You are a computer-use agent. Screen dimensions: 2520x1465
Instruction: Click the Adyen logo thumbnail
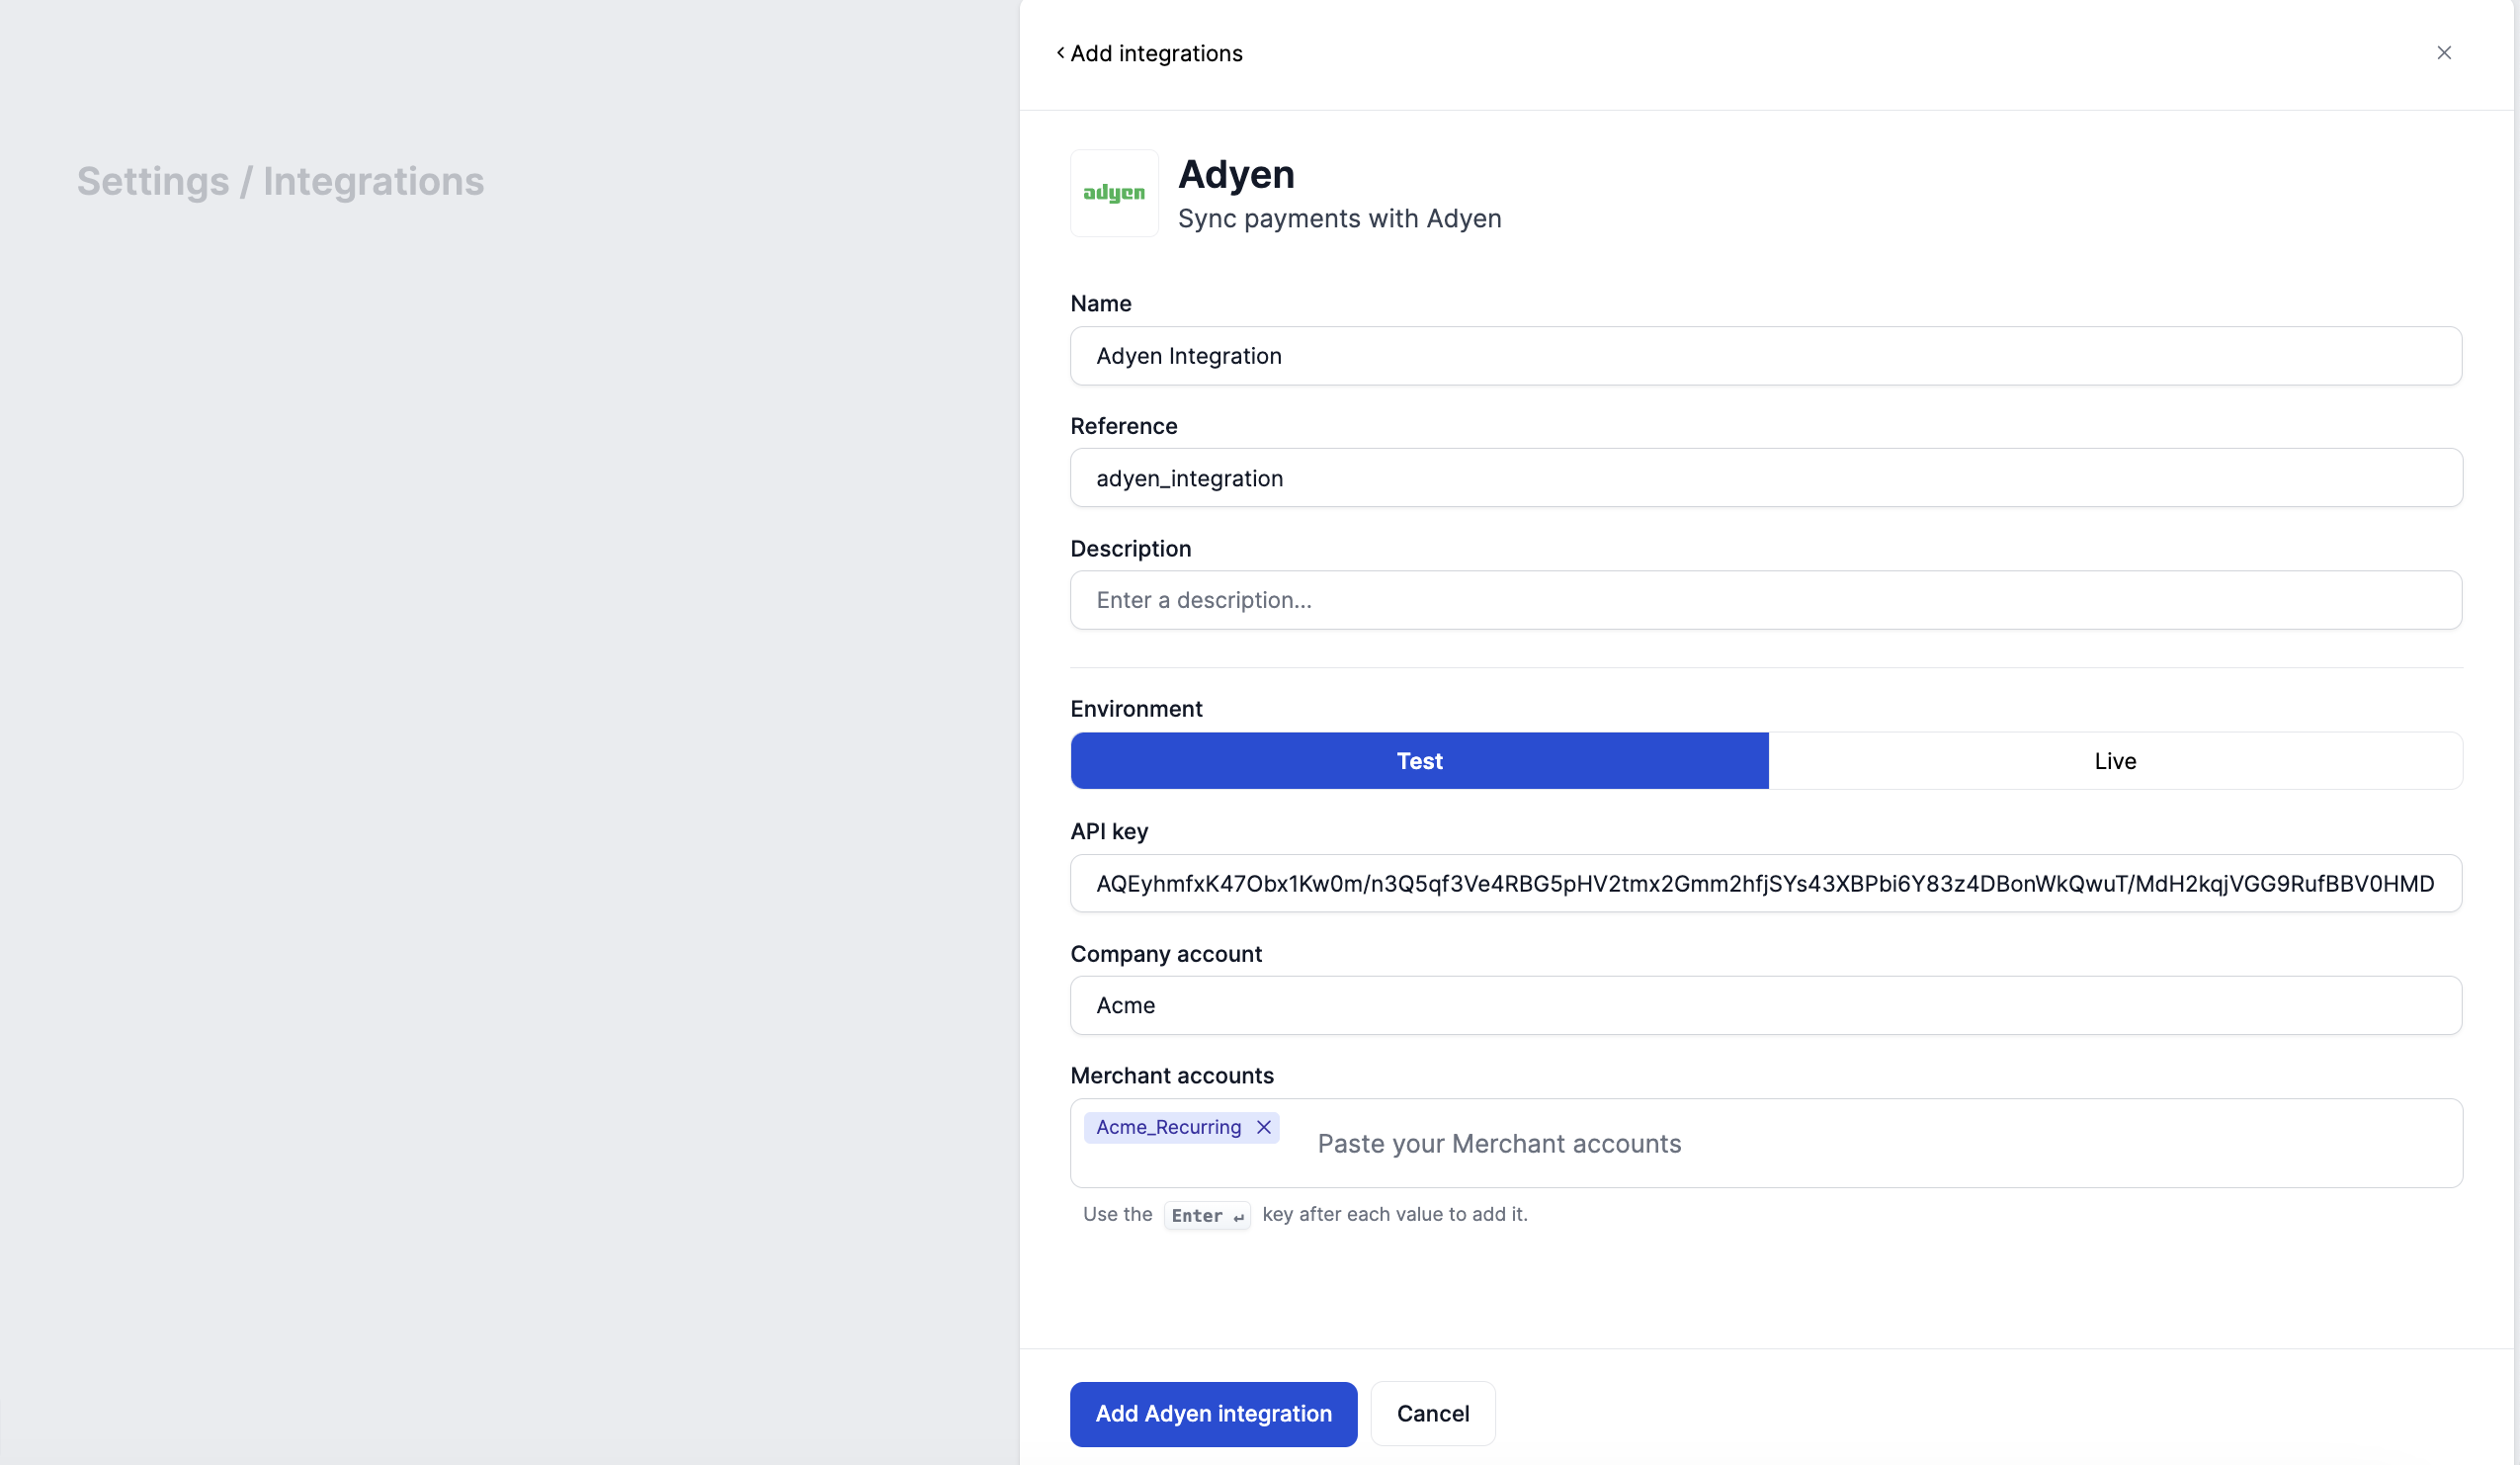(x=1114, y=193)
